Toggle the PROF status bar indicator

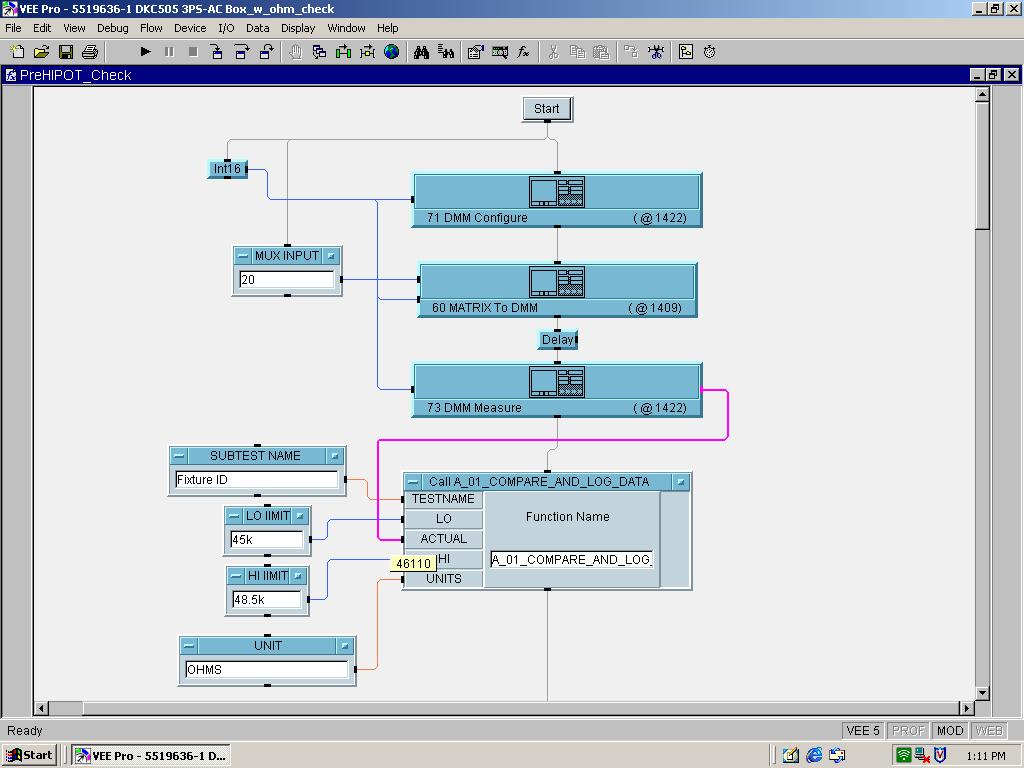point(908,731)
